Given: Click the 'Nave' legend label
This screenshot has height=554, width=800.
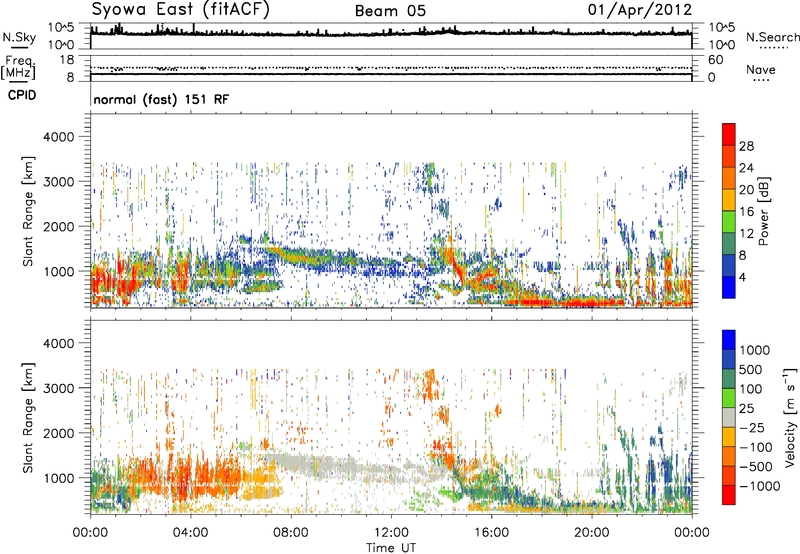Looking at the screenshot, I should (761, 69).
